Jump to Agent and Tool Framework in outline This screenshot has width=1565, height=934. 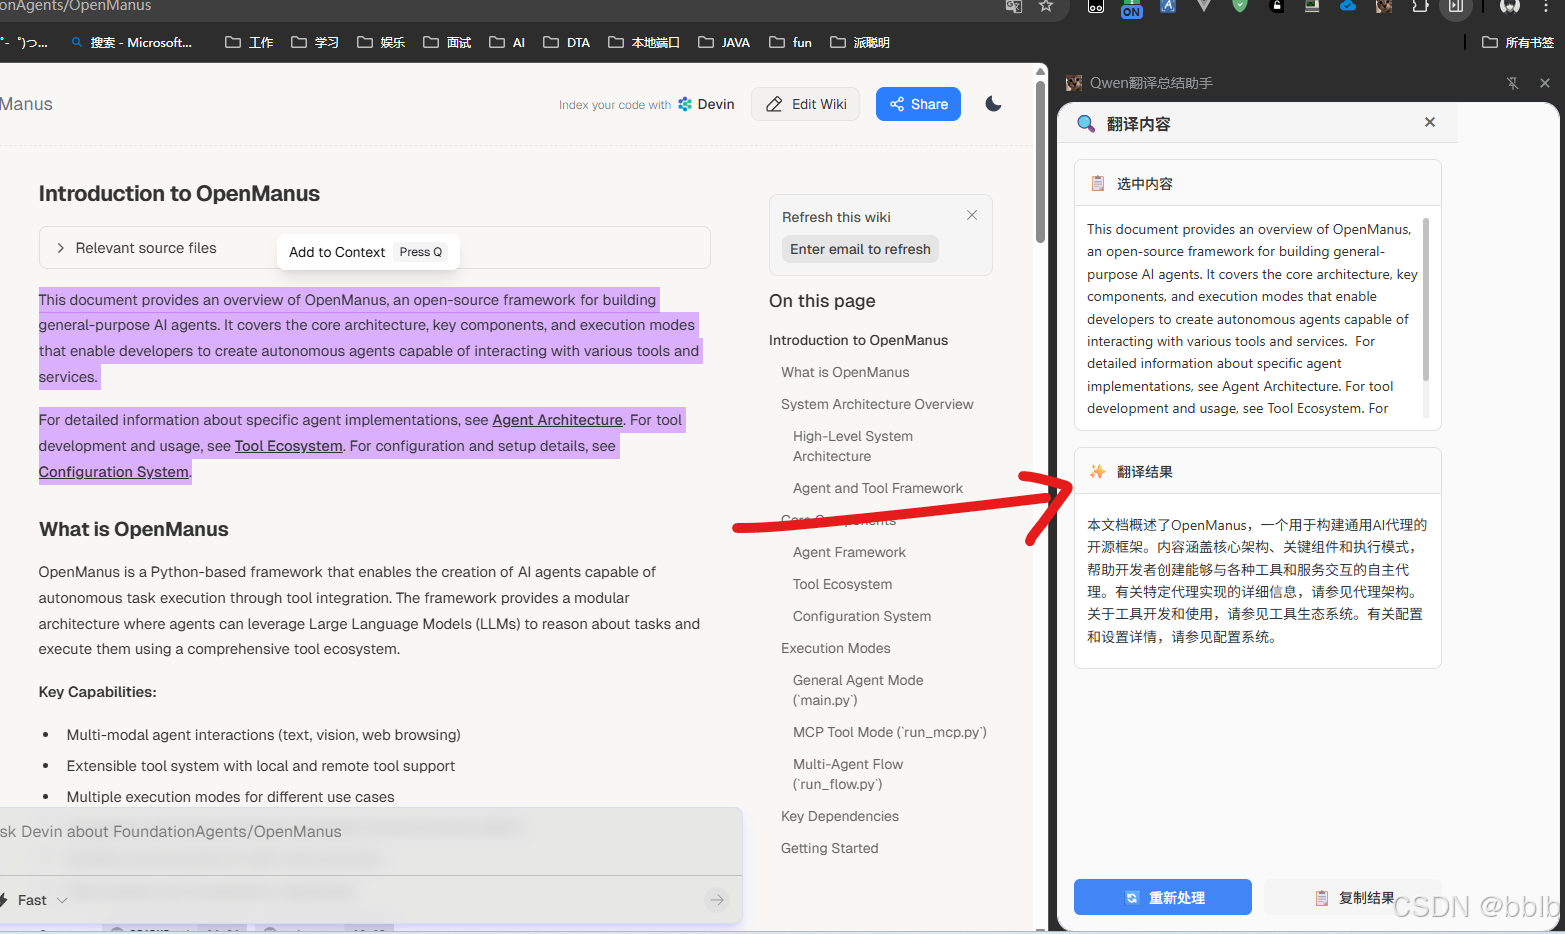[x=878, y=488]
